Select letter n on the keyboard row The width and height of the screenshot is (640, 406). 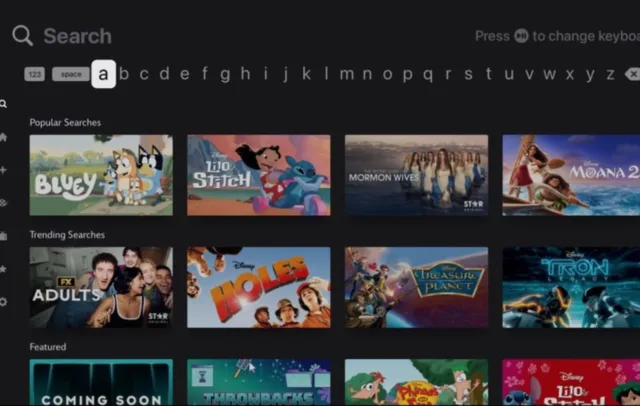[367, 75]
